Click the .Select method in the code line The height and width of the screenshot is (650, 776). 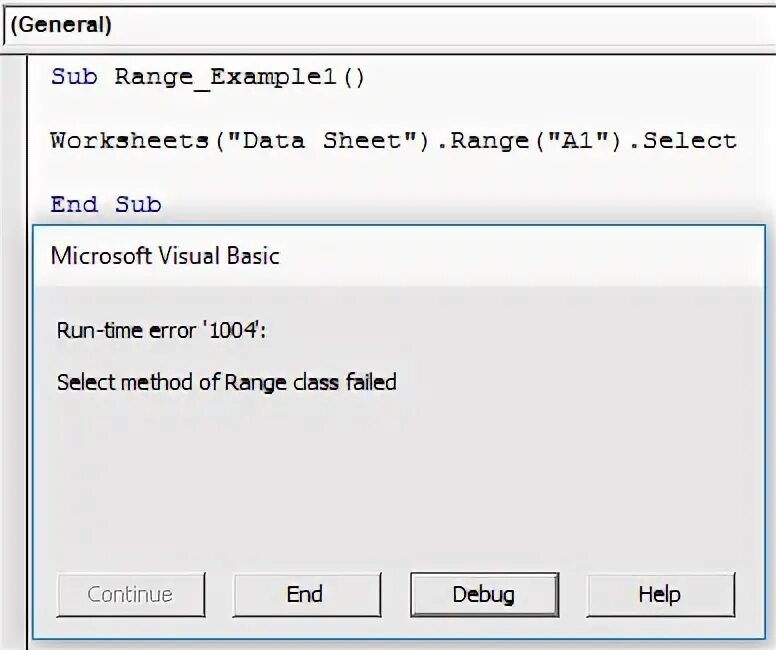pyautogui.click(x=690, y=140)
